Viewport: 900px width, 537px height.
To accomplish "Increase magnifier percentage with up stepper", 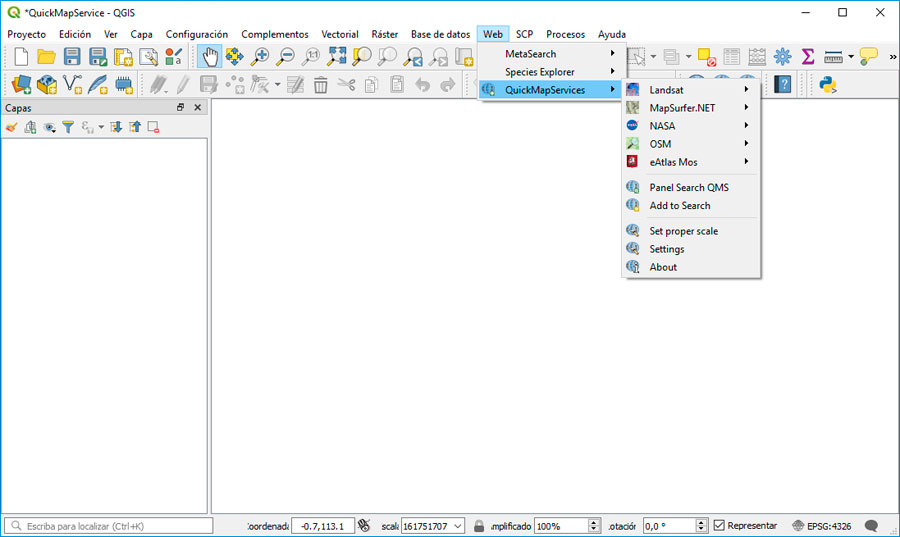I will [x=594, y=522].
